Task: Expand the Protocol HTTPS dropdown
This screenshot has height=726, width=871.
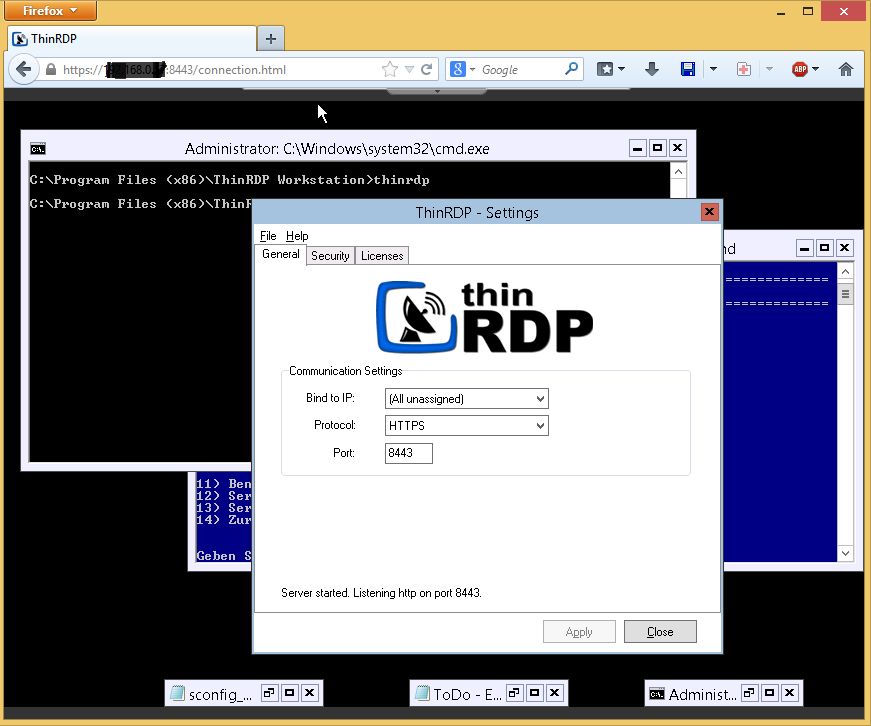Action: [x=467, y=426]
